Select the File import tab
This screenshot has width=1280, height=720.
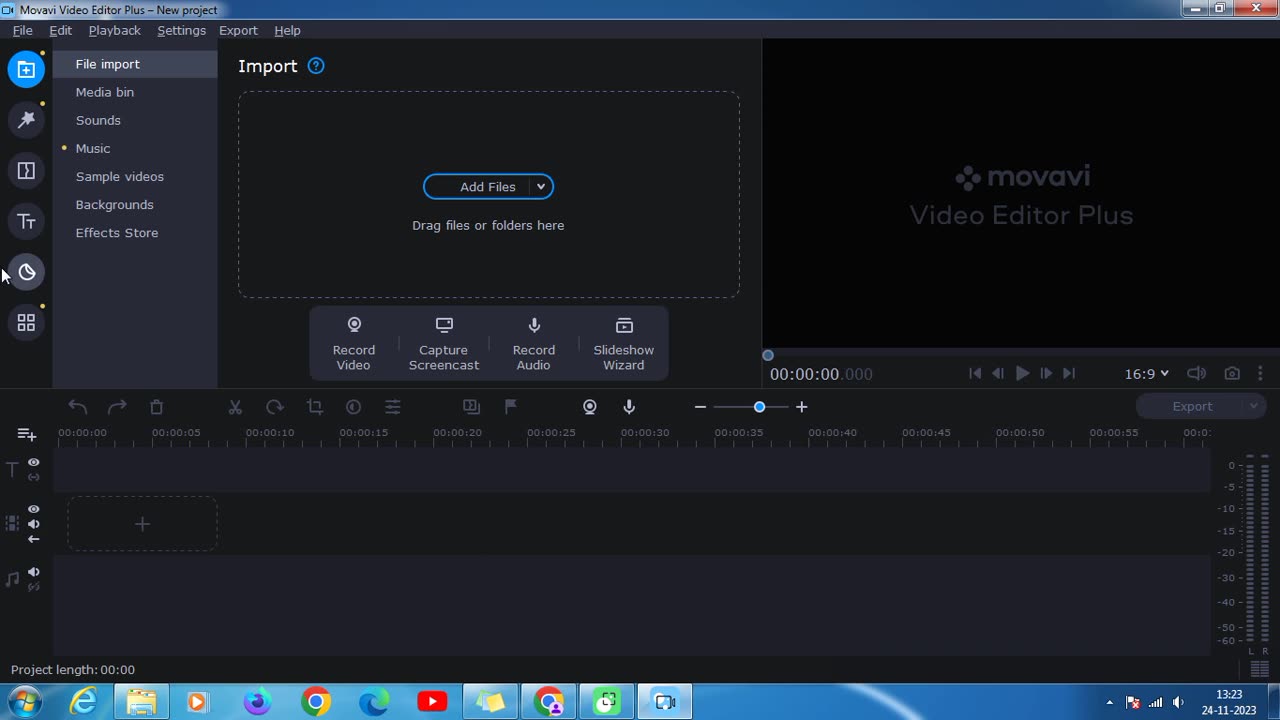135,64
